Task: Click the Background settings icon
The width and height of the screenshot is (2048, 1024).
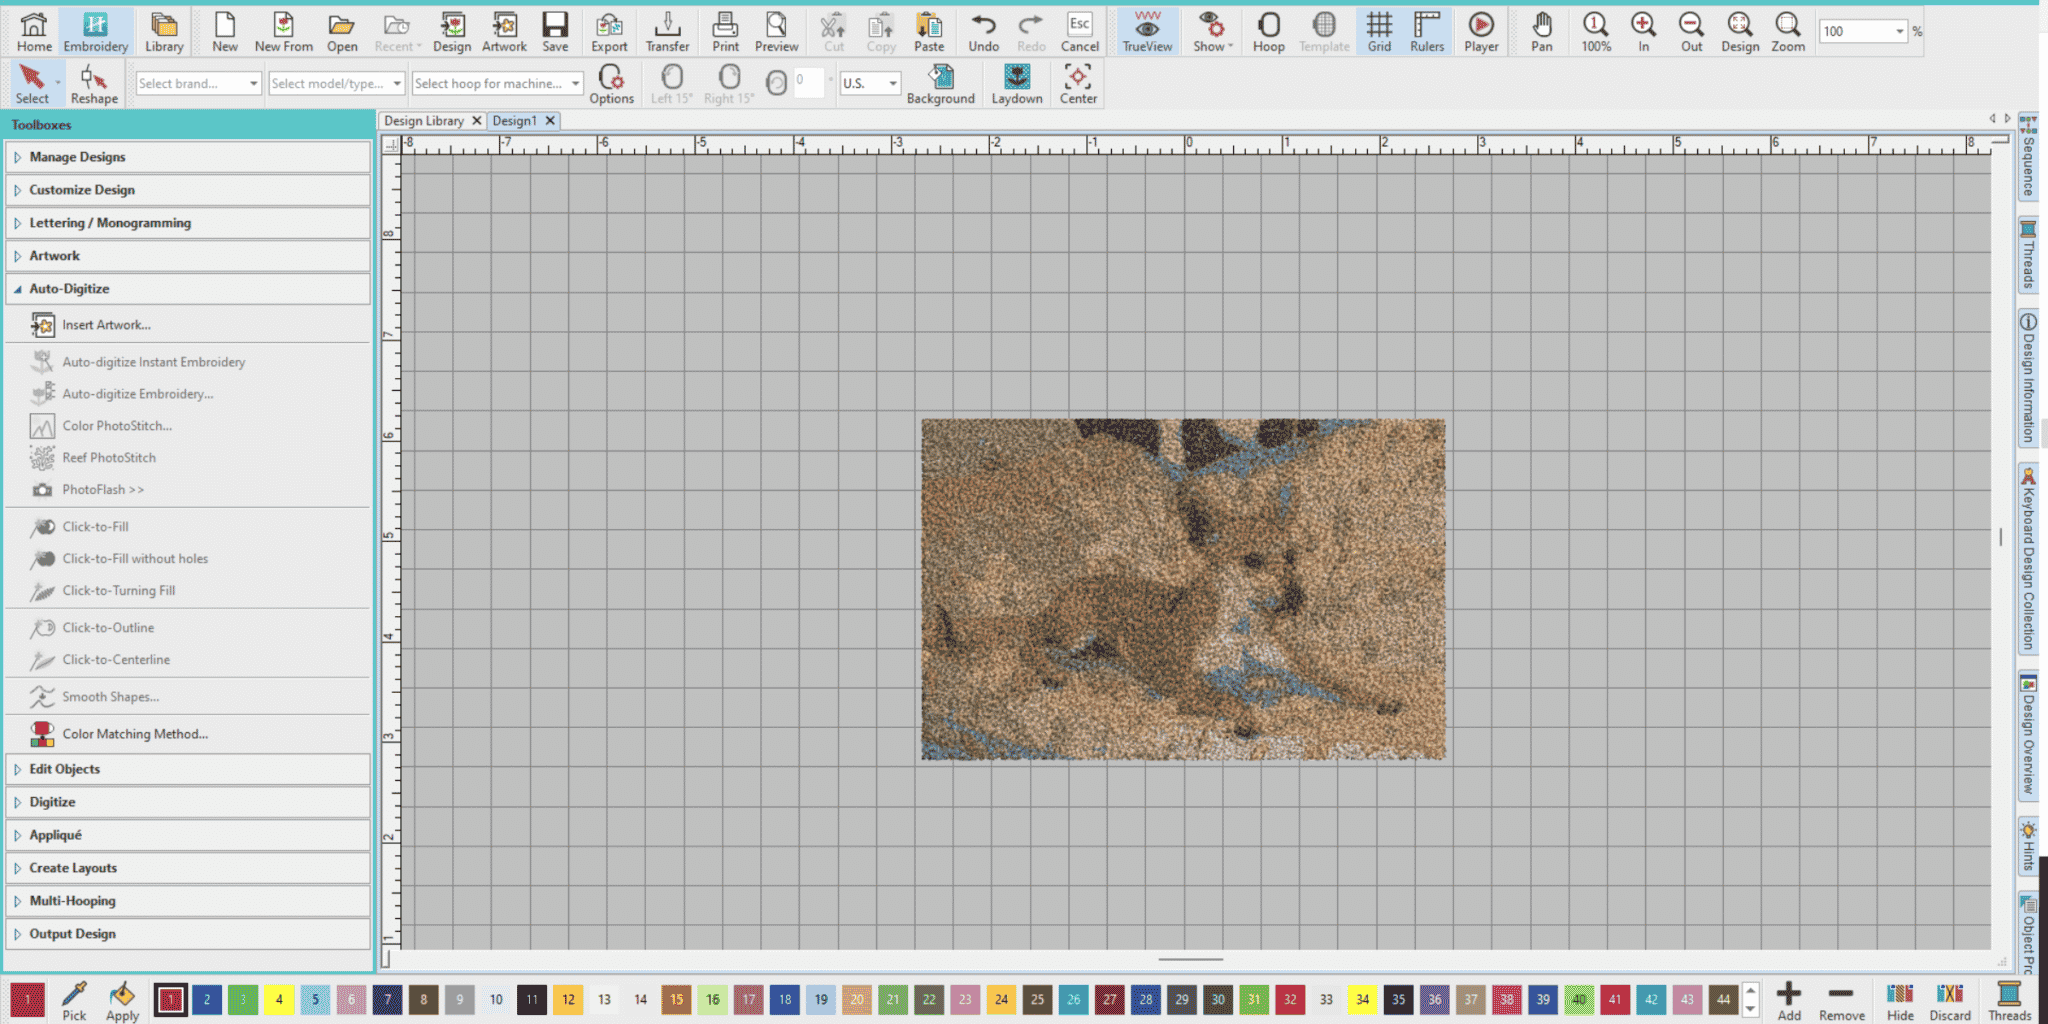Action: (x=940, y=84)
